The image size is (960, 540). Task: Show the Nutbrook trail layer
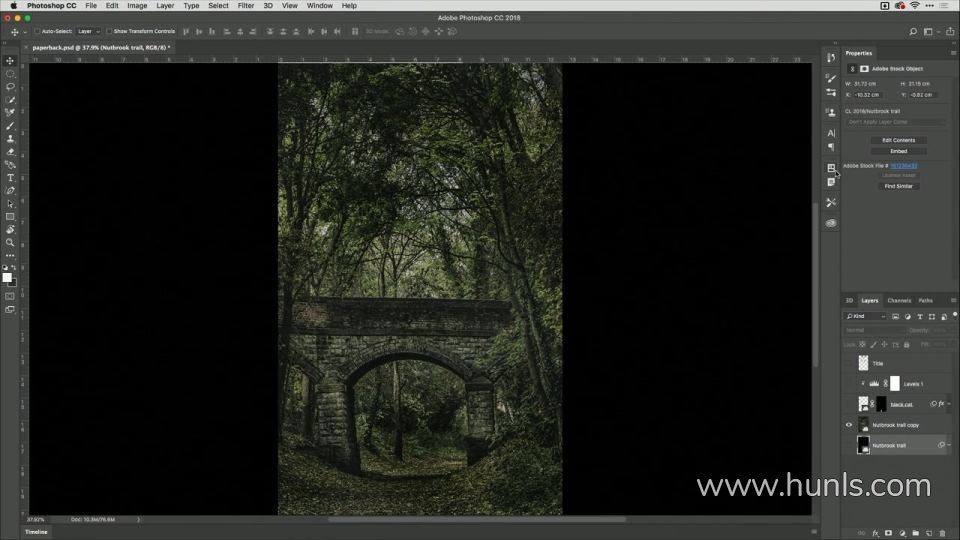tap(849, 445)
